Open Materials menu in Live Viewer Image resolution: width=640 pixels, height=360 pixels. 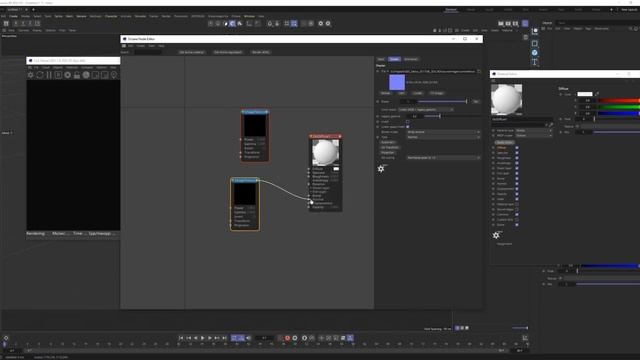[72, 67]
